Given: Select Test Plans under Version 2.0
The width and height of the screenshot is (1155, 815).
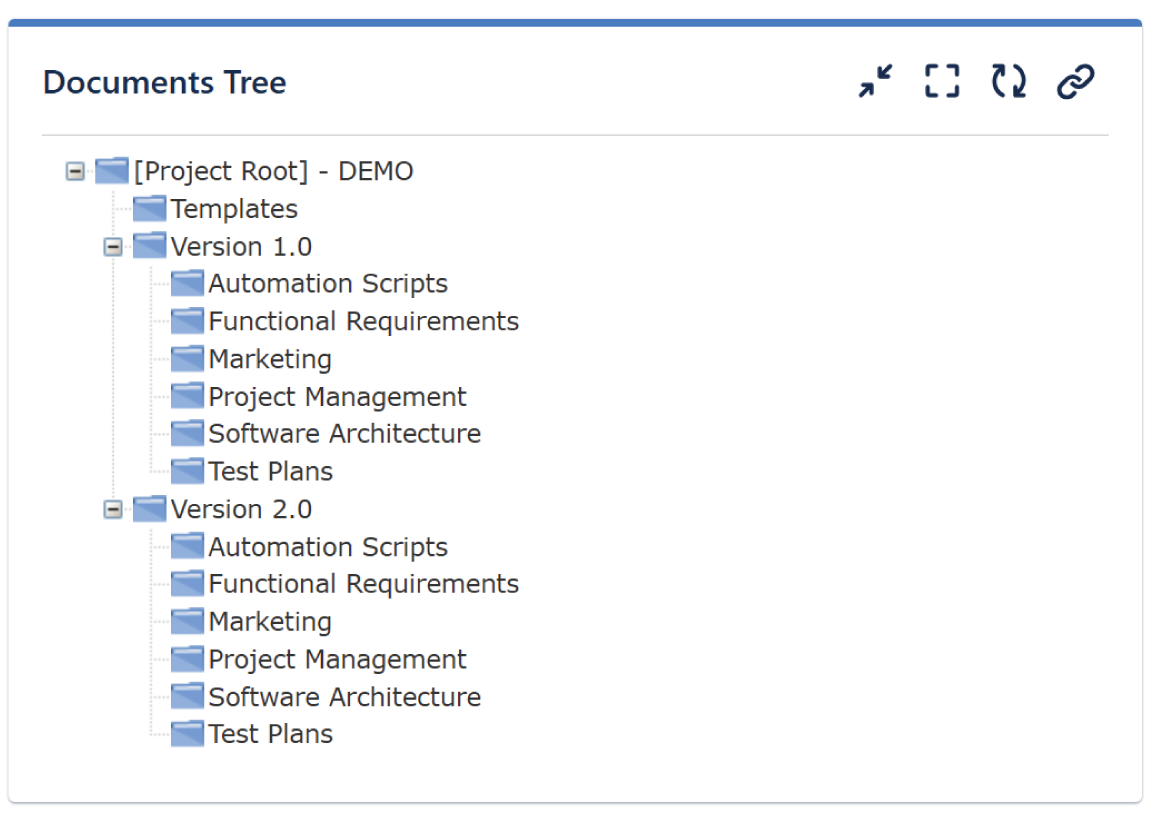Looking at the screenshot, I should pos(270,733).
